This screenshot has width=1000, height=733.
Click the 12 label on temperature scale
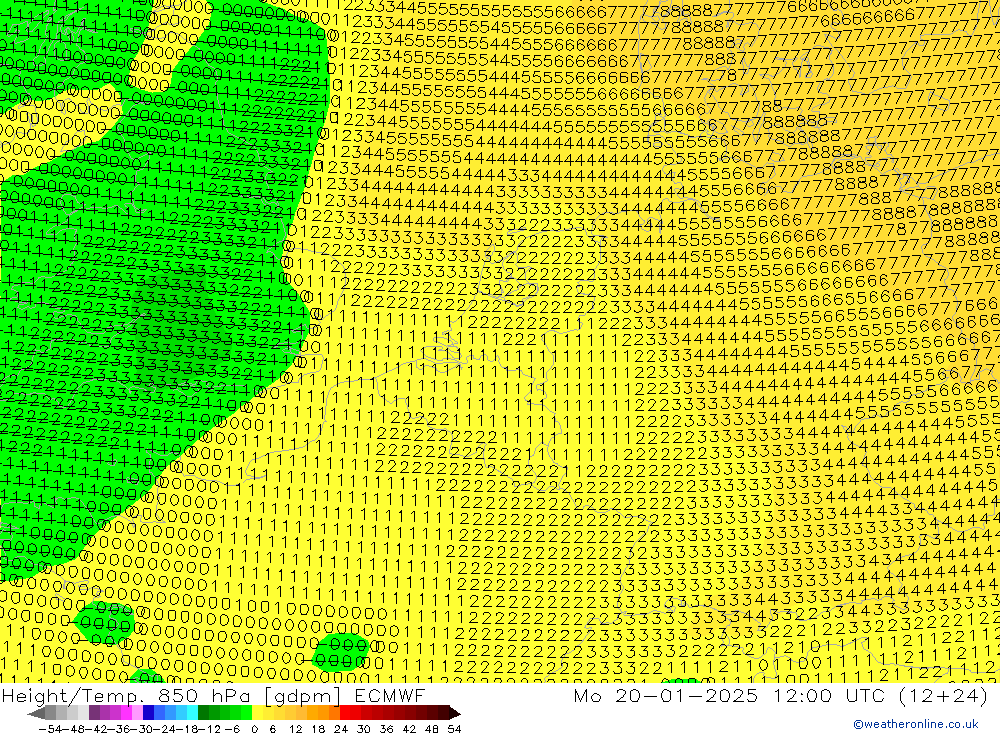pyautogui.click(x=295, y=729)
